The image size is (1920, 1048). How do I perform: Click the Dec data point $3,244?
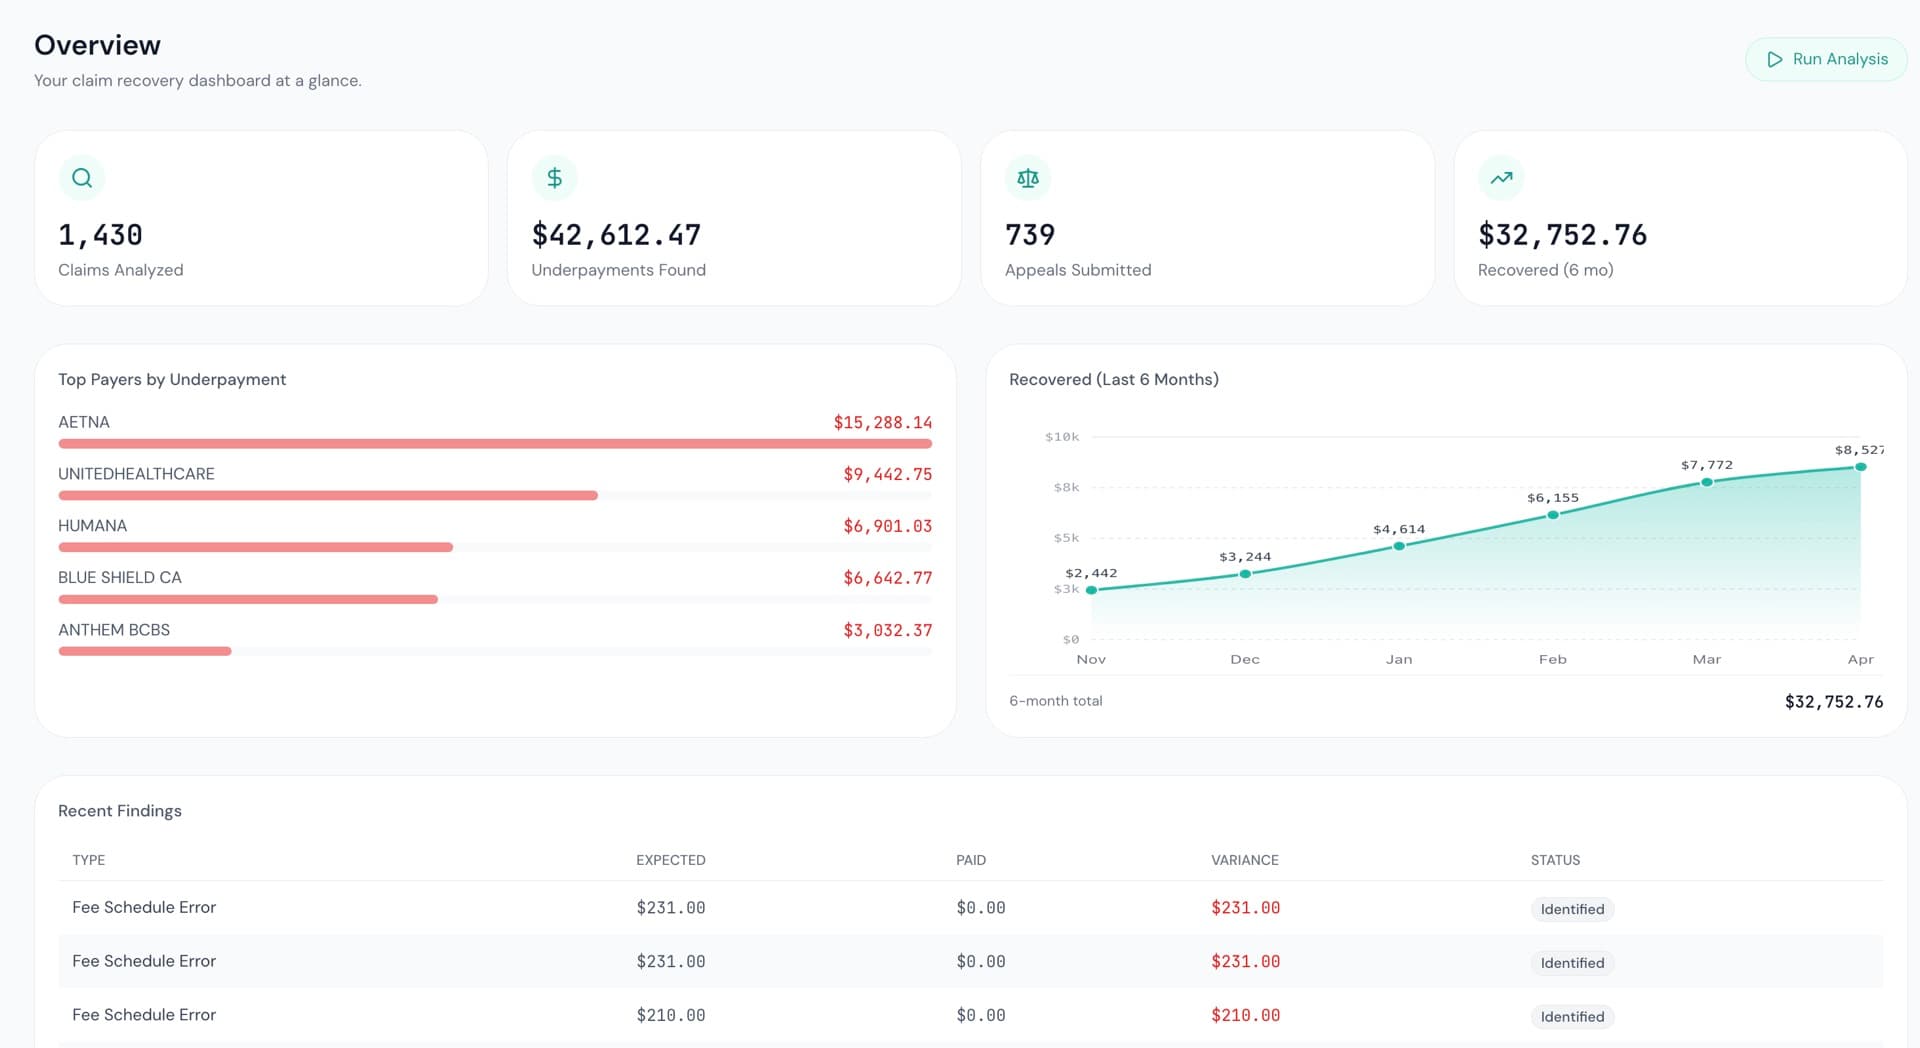point(1245,574)
